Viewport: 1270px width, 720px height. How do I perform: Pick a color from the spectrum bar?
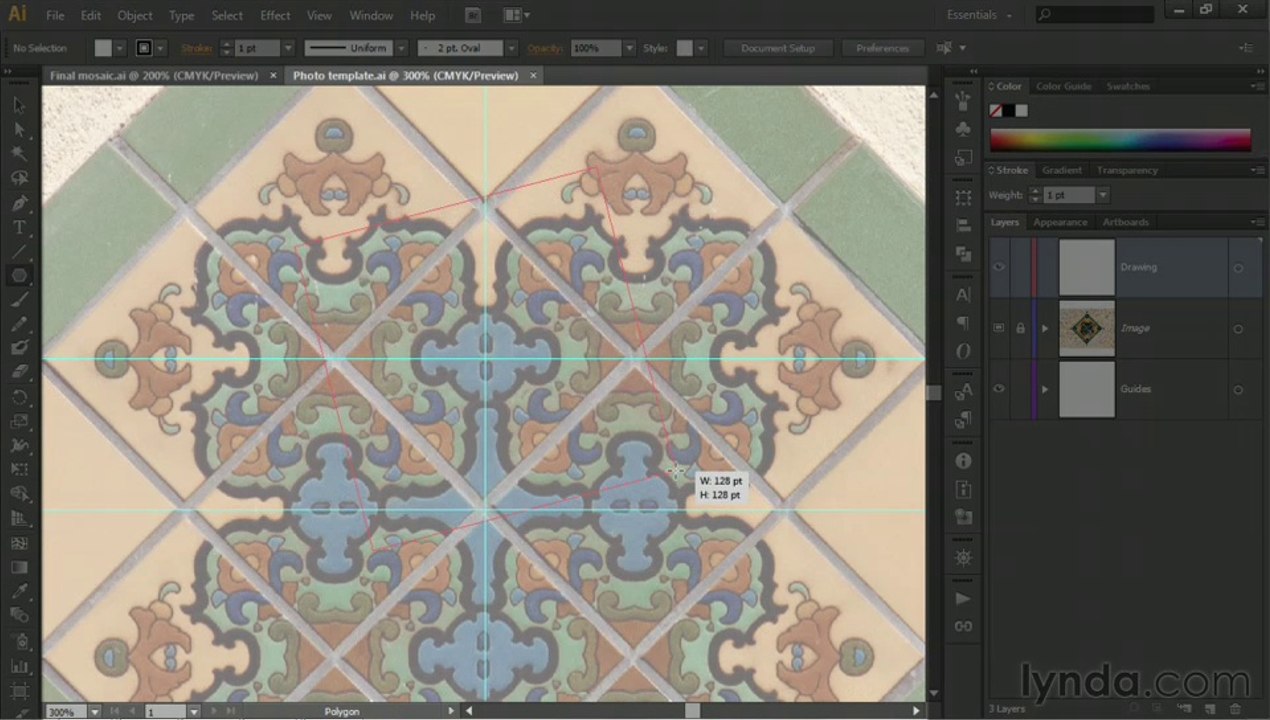(x=1120, y=139)
